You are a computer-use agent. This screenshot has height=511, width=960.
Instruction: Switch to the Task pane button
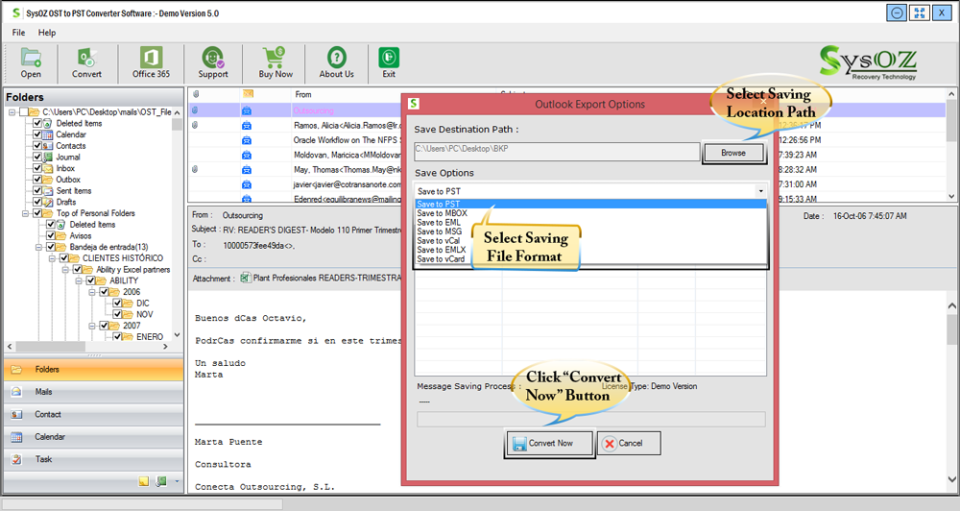click(93, 459)
